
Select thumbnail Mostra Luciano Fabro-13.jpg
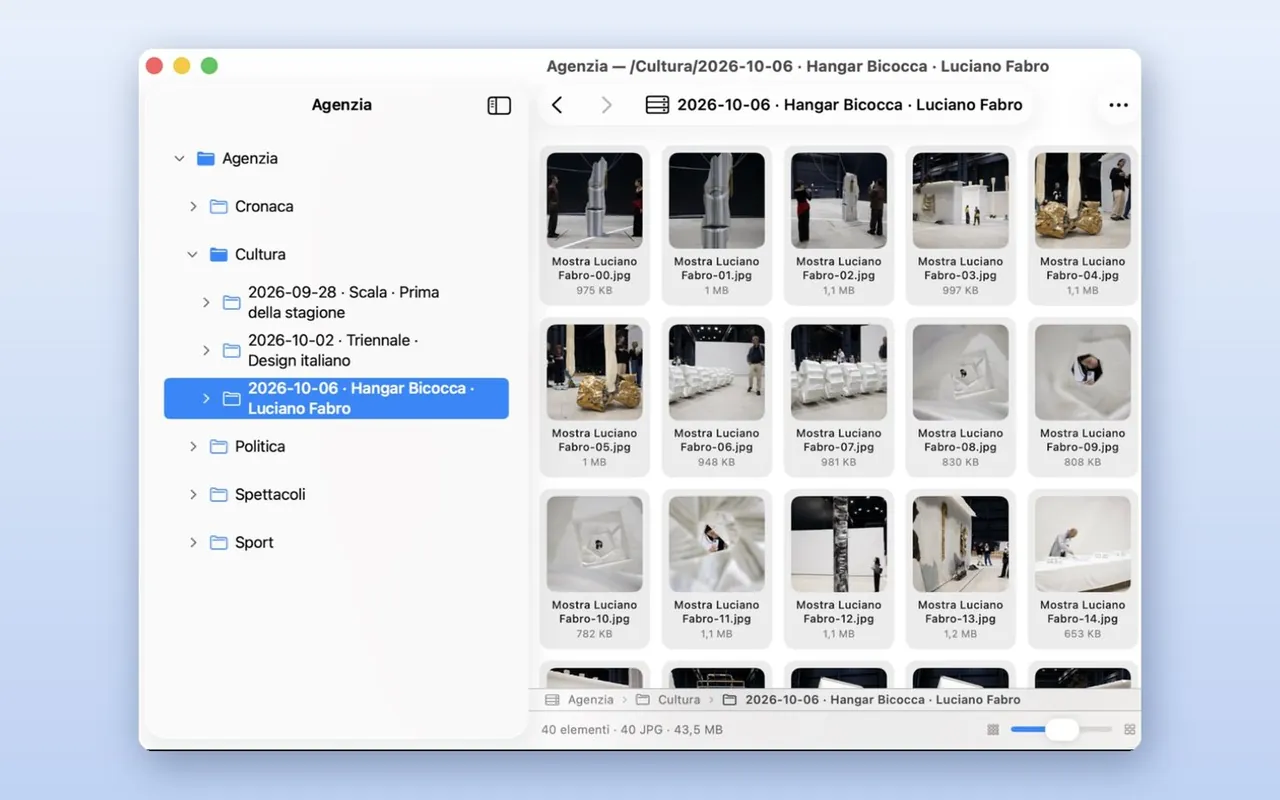(961, 544)
